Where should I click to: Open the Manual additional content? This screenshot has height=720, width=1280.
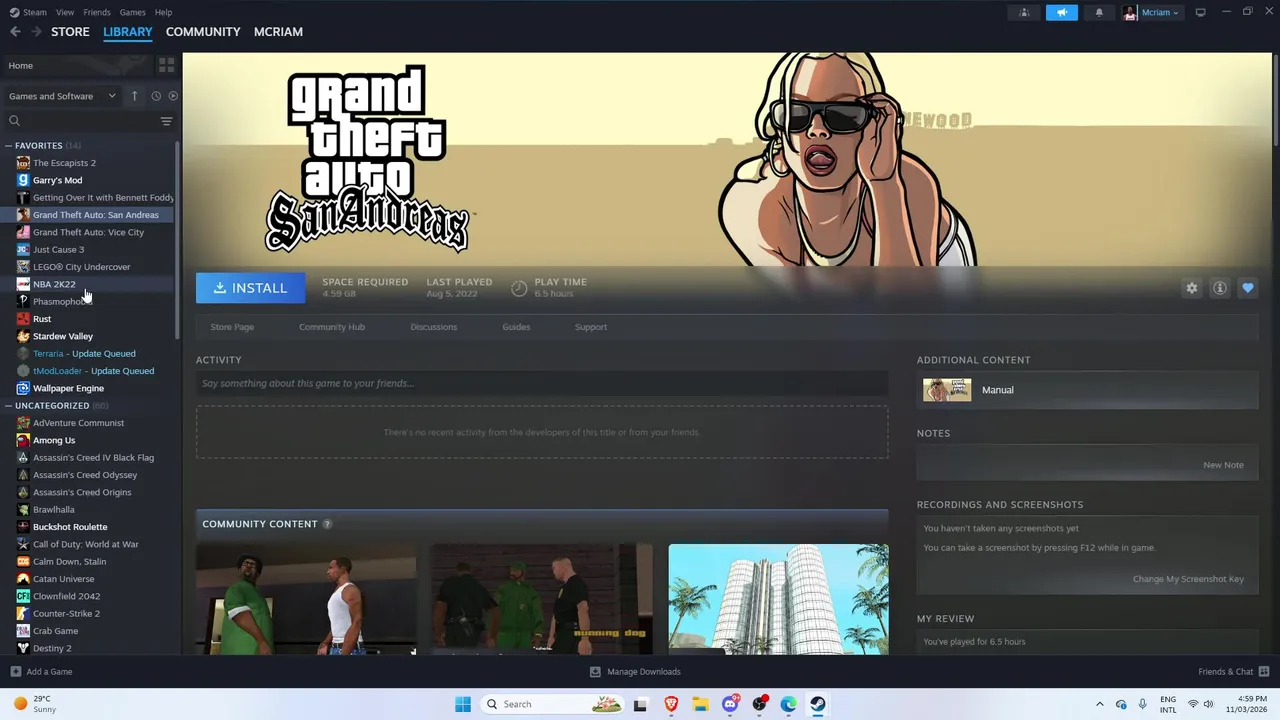point(1087,390)
